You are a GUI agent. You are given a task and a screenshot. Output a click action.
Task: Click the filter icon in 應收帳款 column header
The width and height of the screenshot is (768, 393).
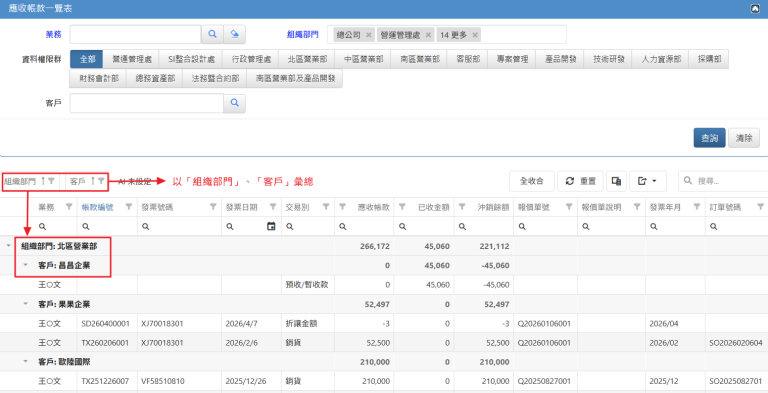[342, 207]
